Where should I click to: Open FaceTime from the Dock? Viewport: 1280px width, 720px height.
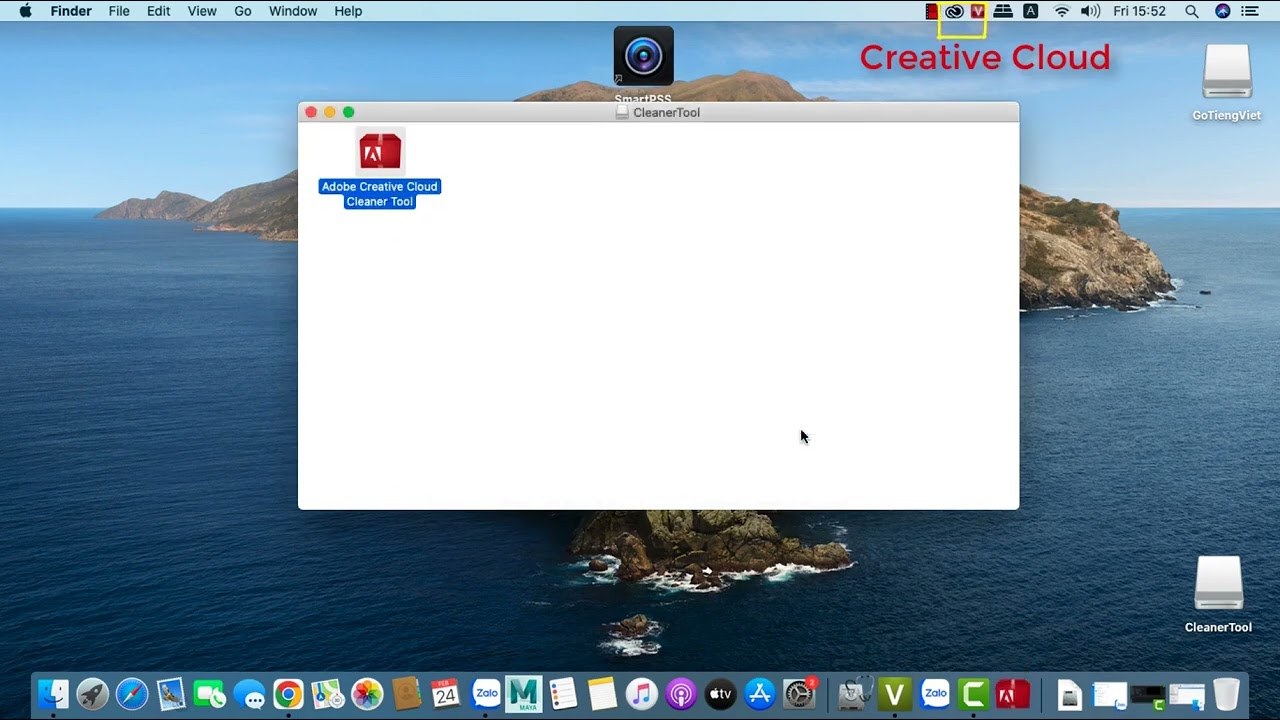210,693
